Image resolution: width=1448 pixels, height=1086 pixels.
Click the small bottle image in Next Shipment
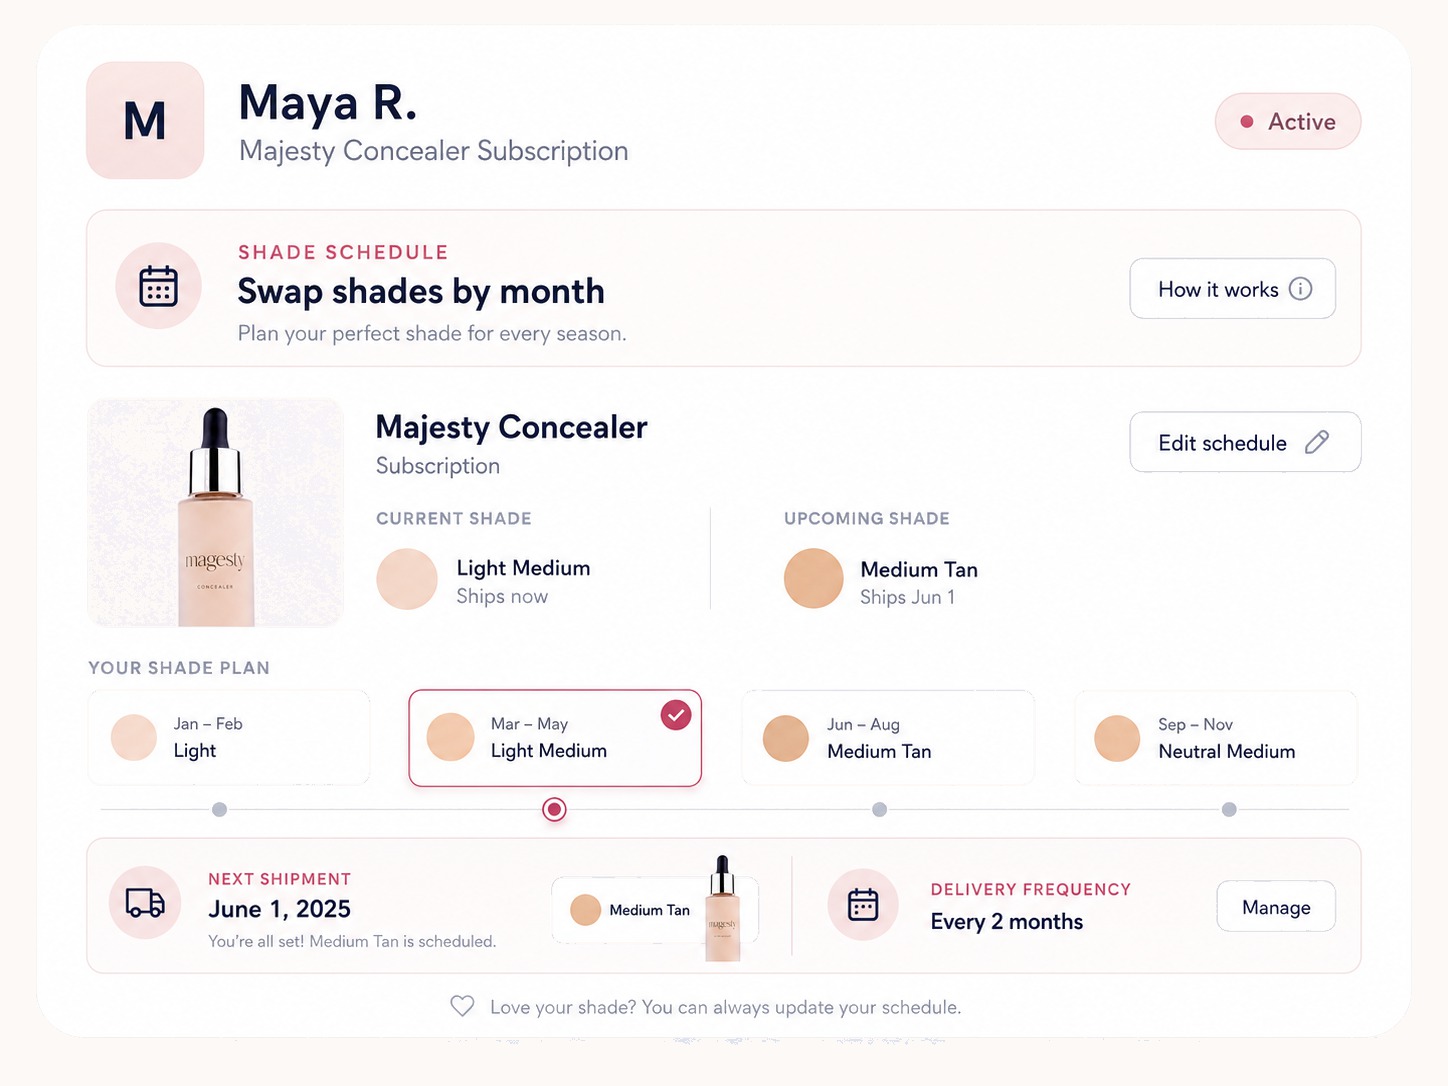(723, 908)
